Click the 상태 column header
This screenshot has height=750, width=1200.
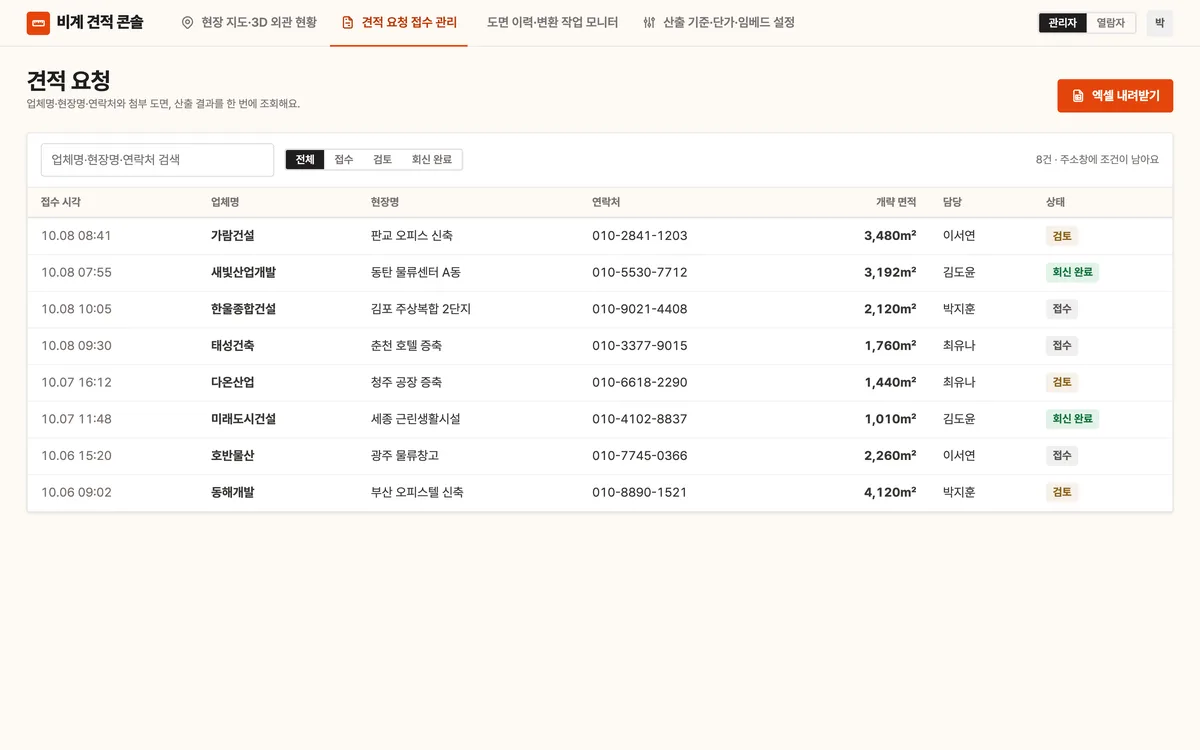pyautogui.click(x=1055, y=202)
